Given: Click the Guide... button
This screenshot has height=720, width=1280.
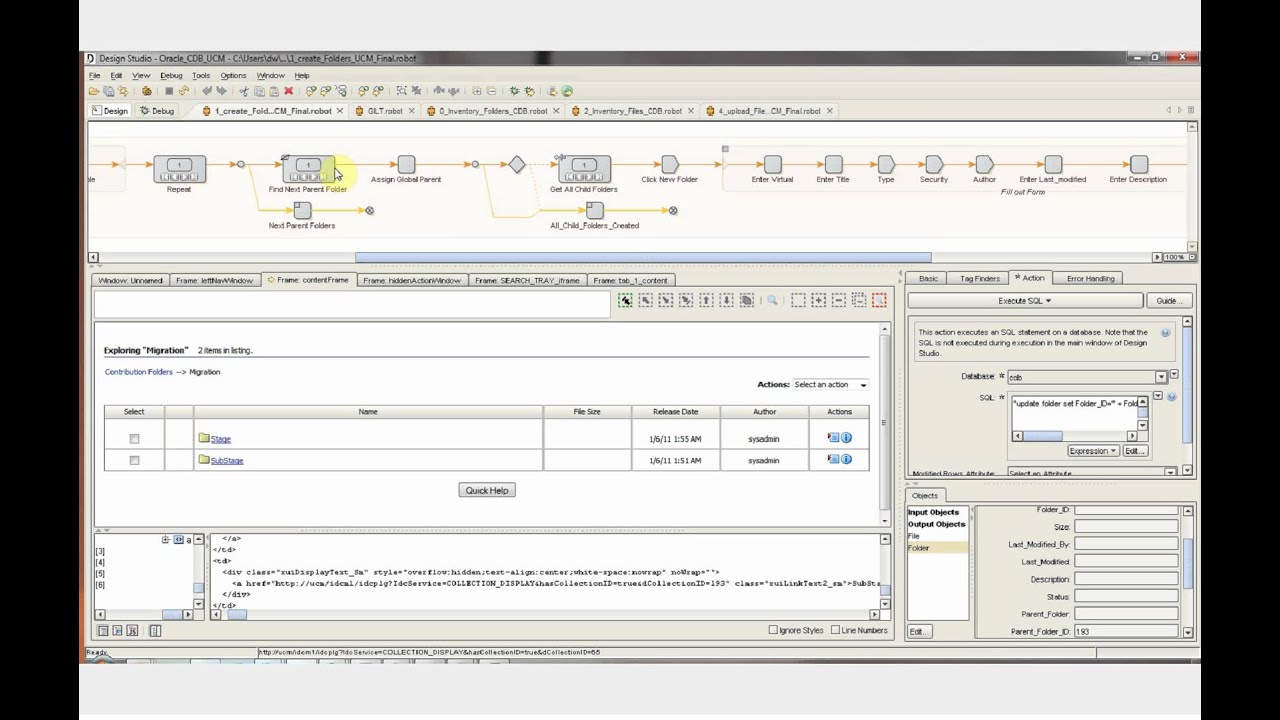Looking at the screenshot, I should point(1167,301).
